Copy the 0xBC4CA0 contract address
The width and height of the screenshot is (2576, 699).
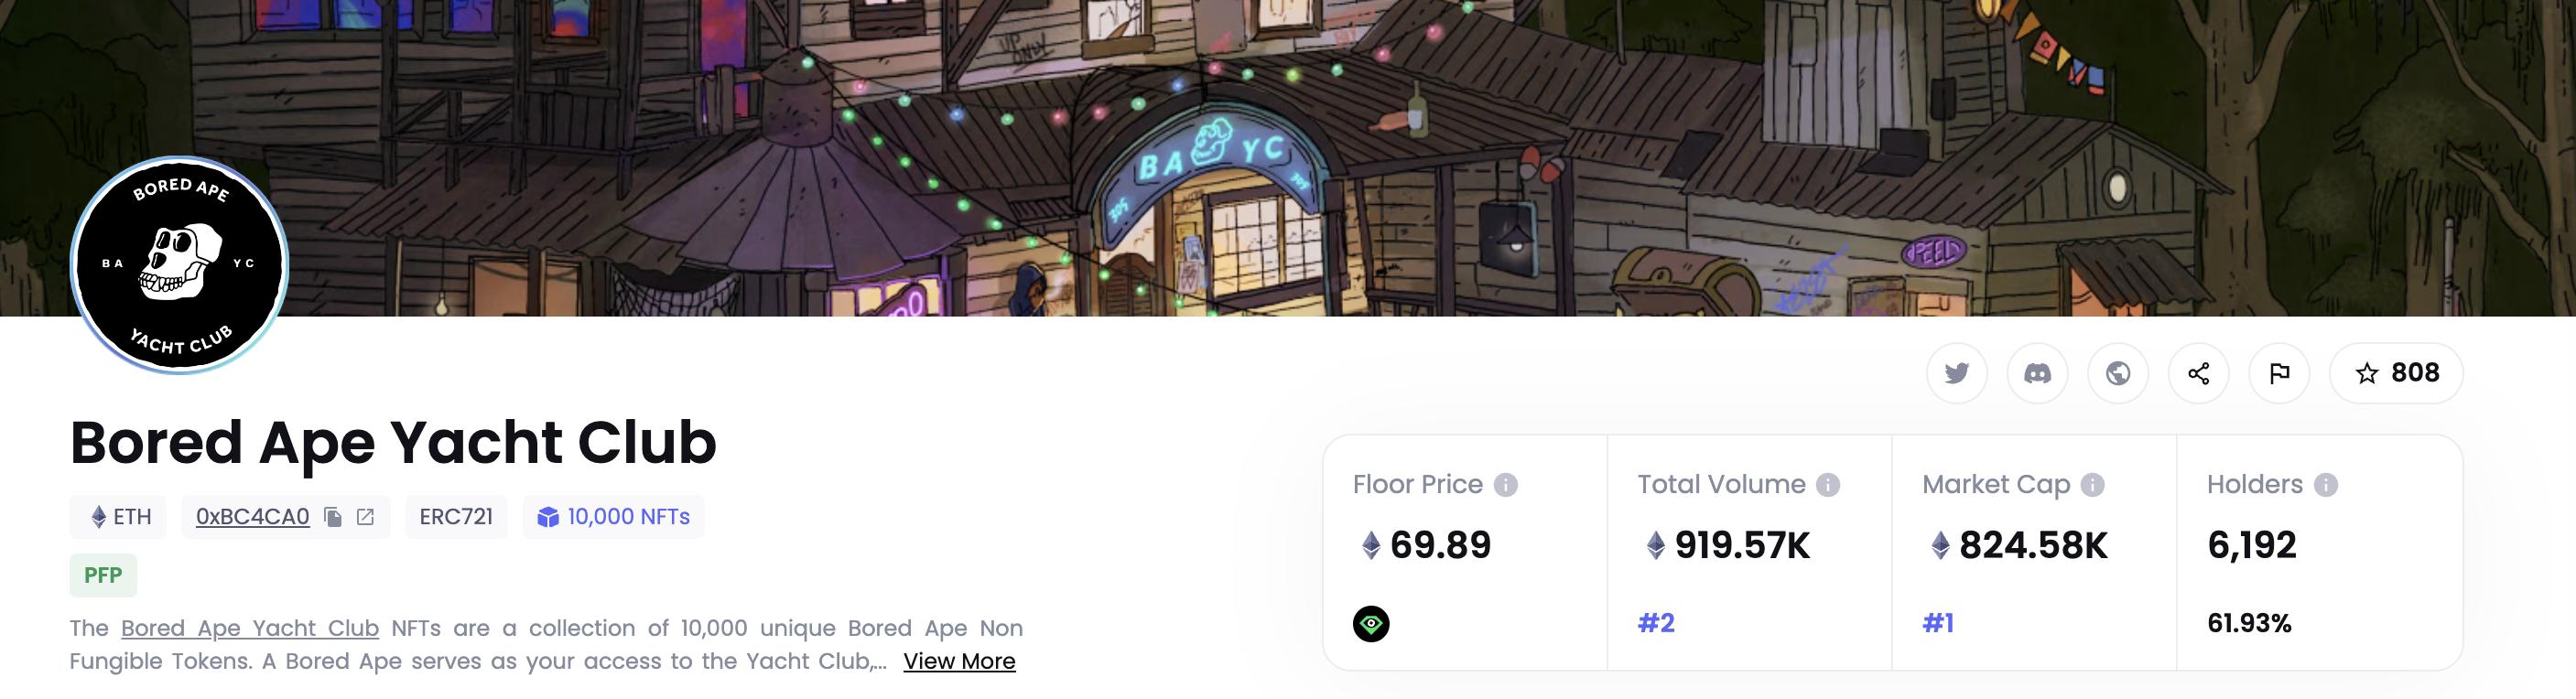point(333,517)
